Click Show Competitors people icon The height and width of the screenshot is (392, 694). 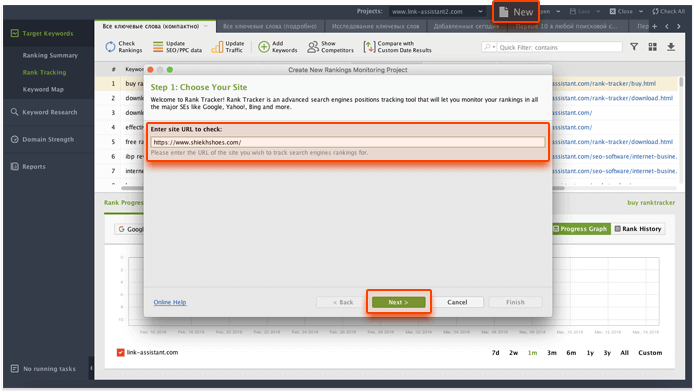(x=313, y=46)
